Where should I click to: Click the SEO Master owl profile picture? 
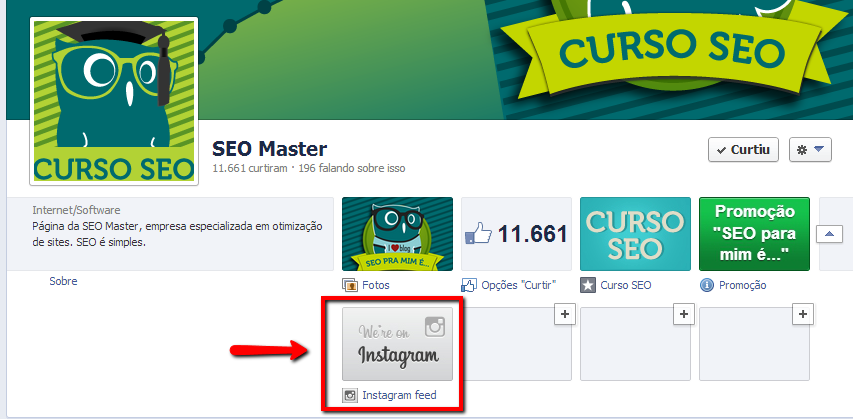tap(114, 101)
